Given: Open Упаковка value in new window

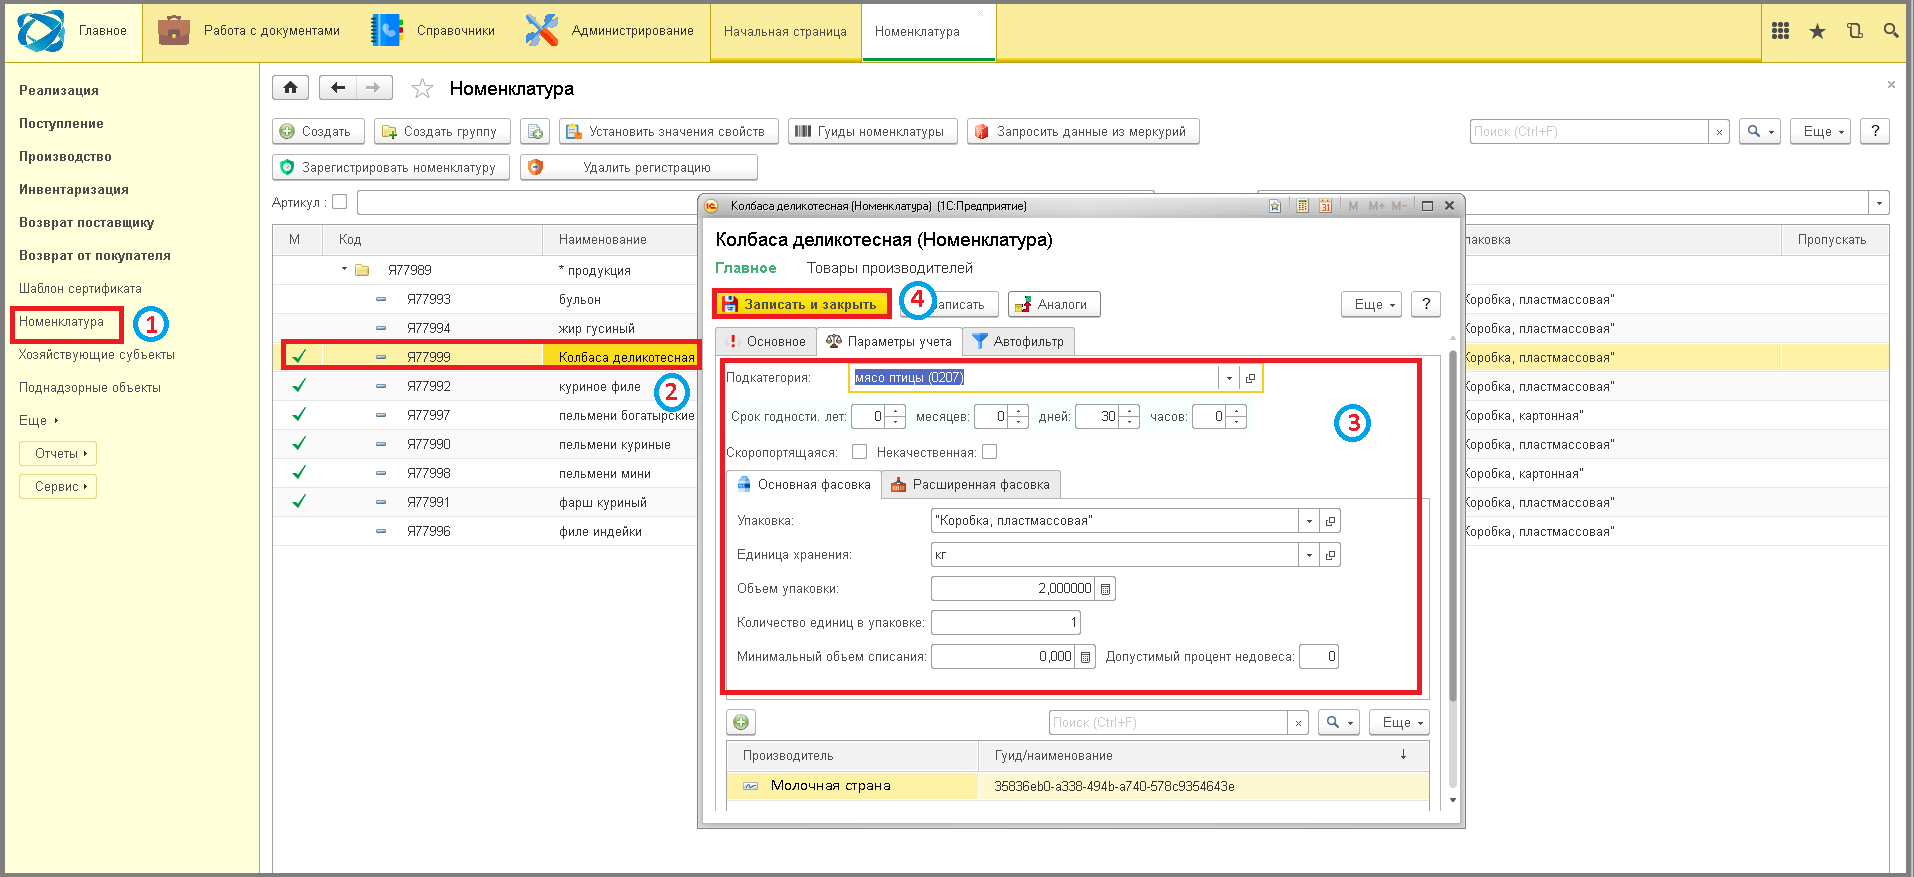Looking at the screenshot, I should click(x=1330, y=521).
